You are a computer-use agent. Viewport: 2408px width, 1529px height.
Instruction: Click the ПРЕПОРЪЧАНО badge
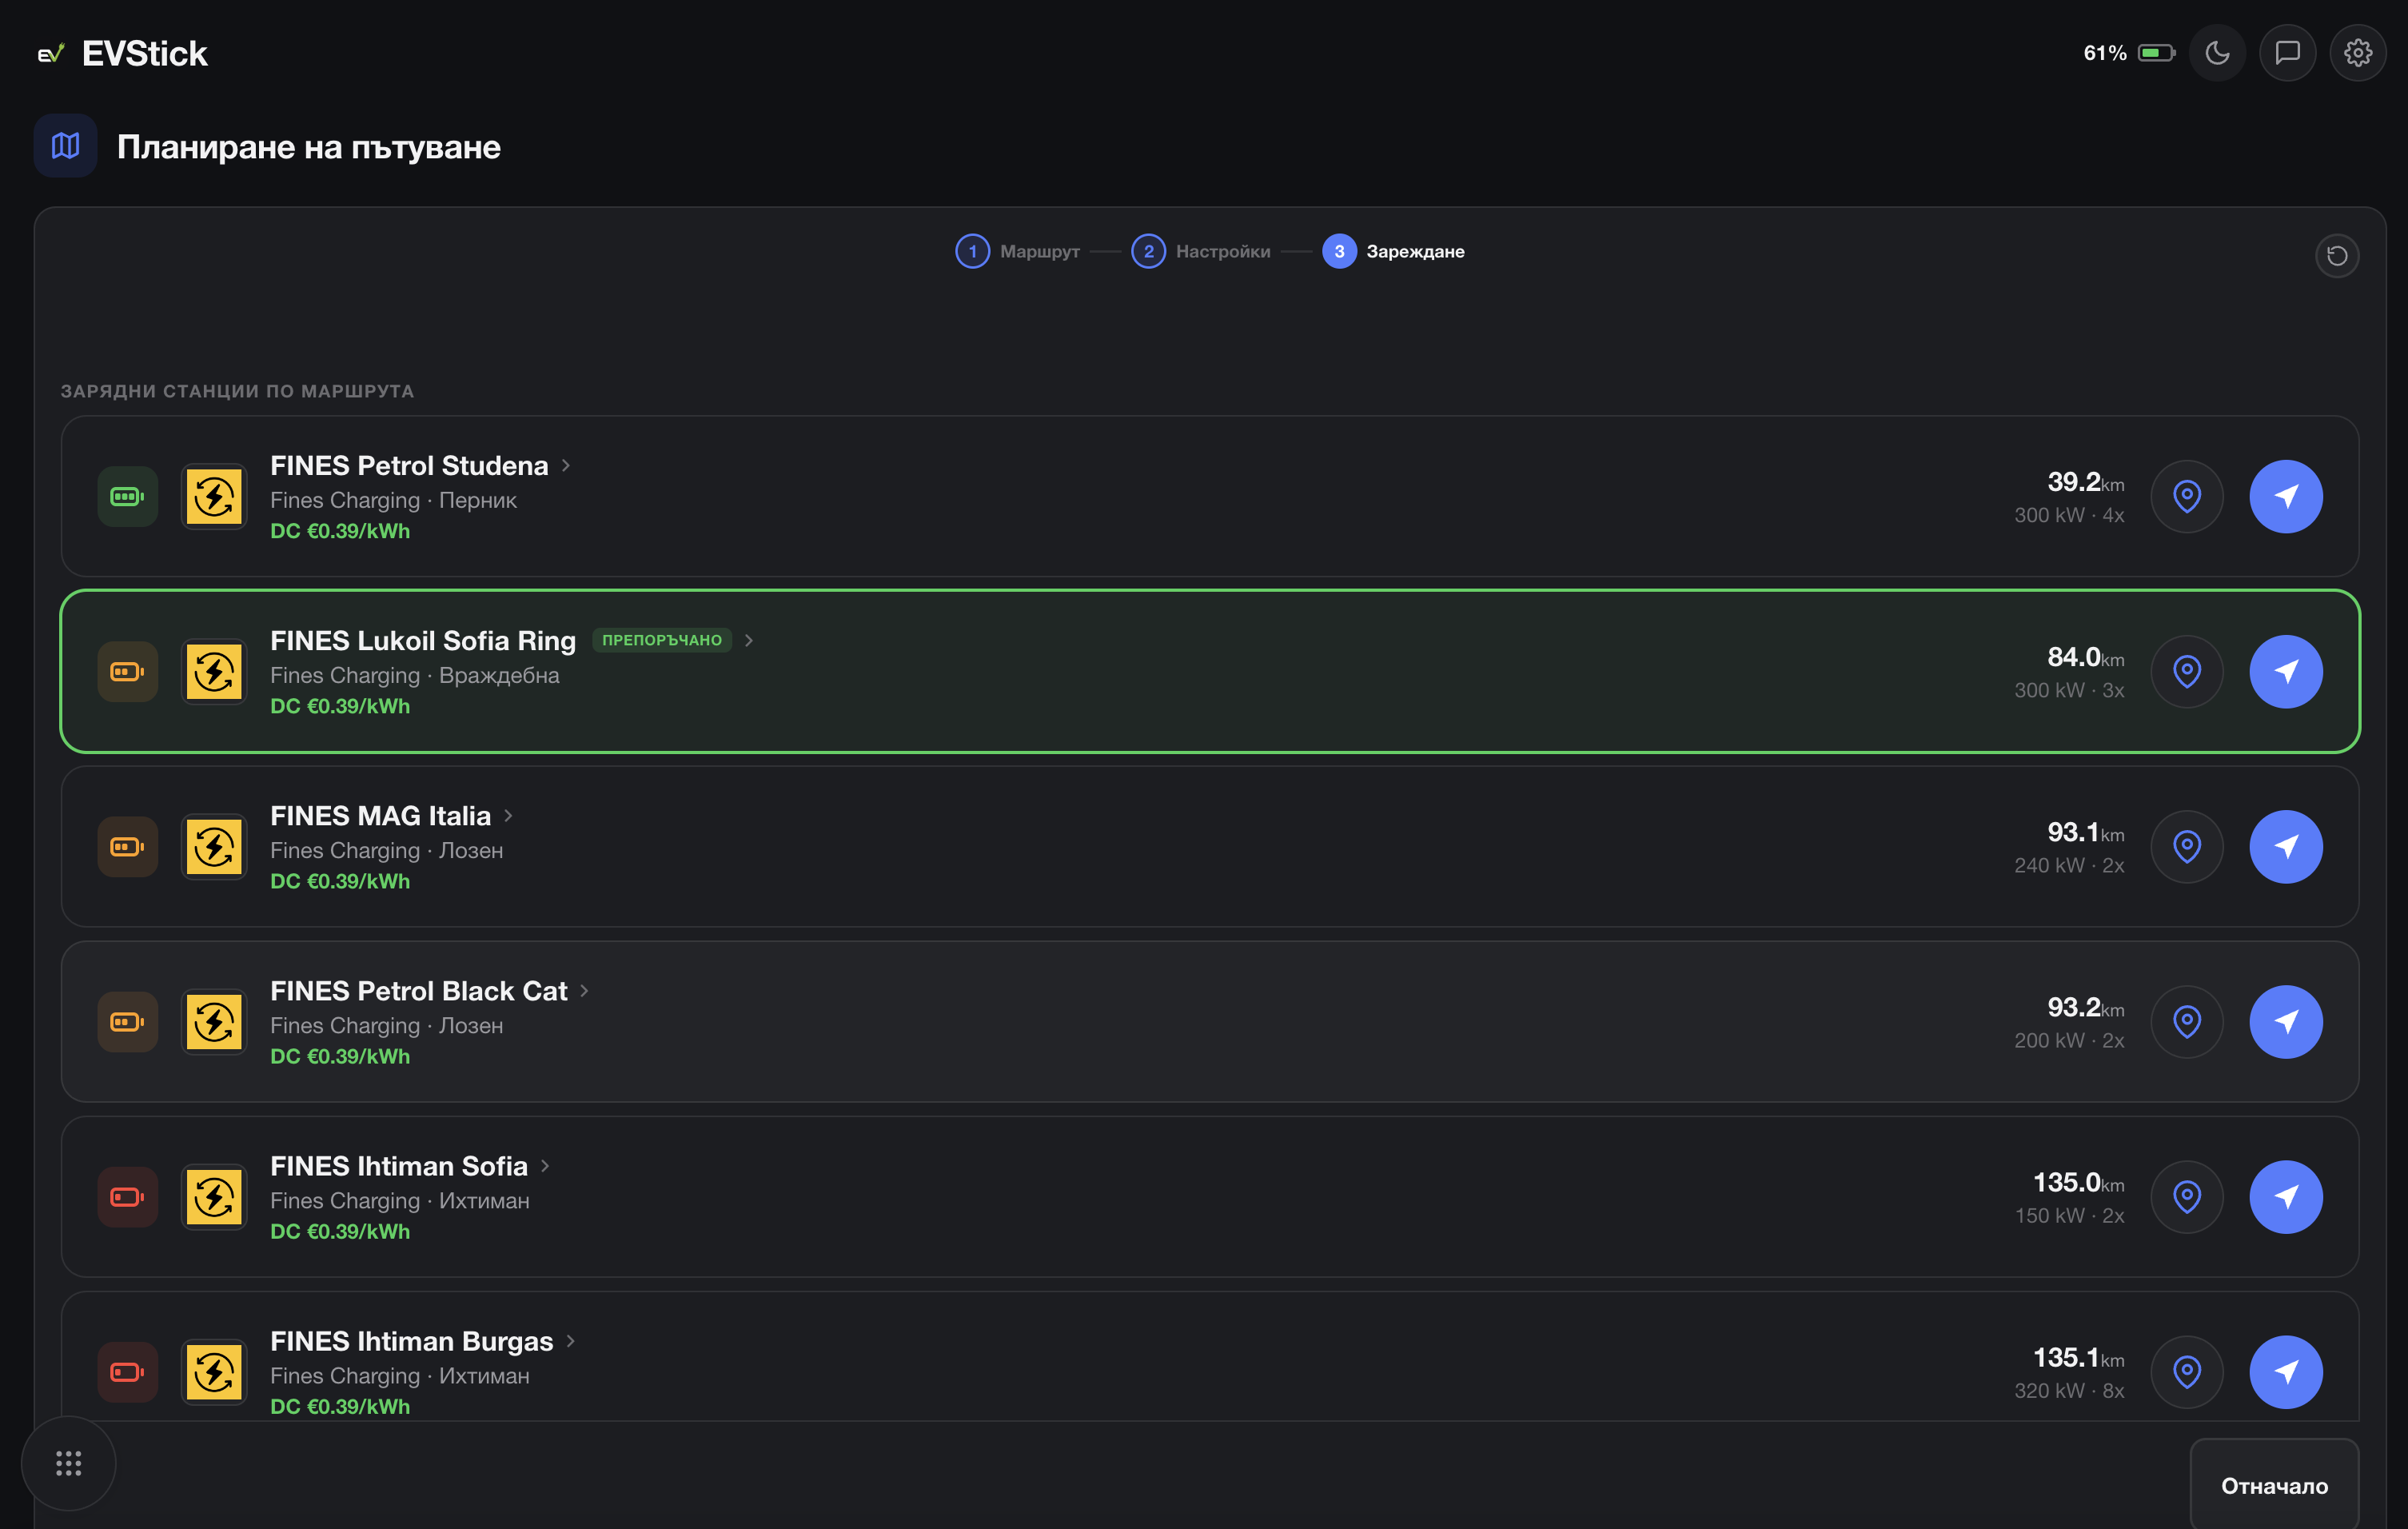[x=662, y=640]
